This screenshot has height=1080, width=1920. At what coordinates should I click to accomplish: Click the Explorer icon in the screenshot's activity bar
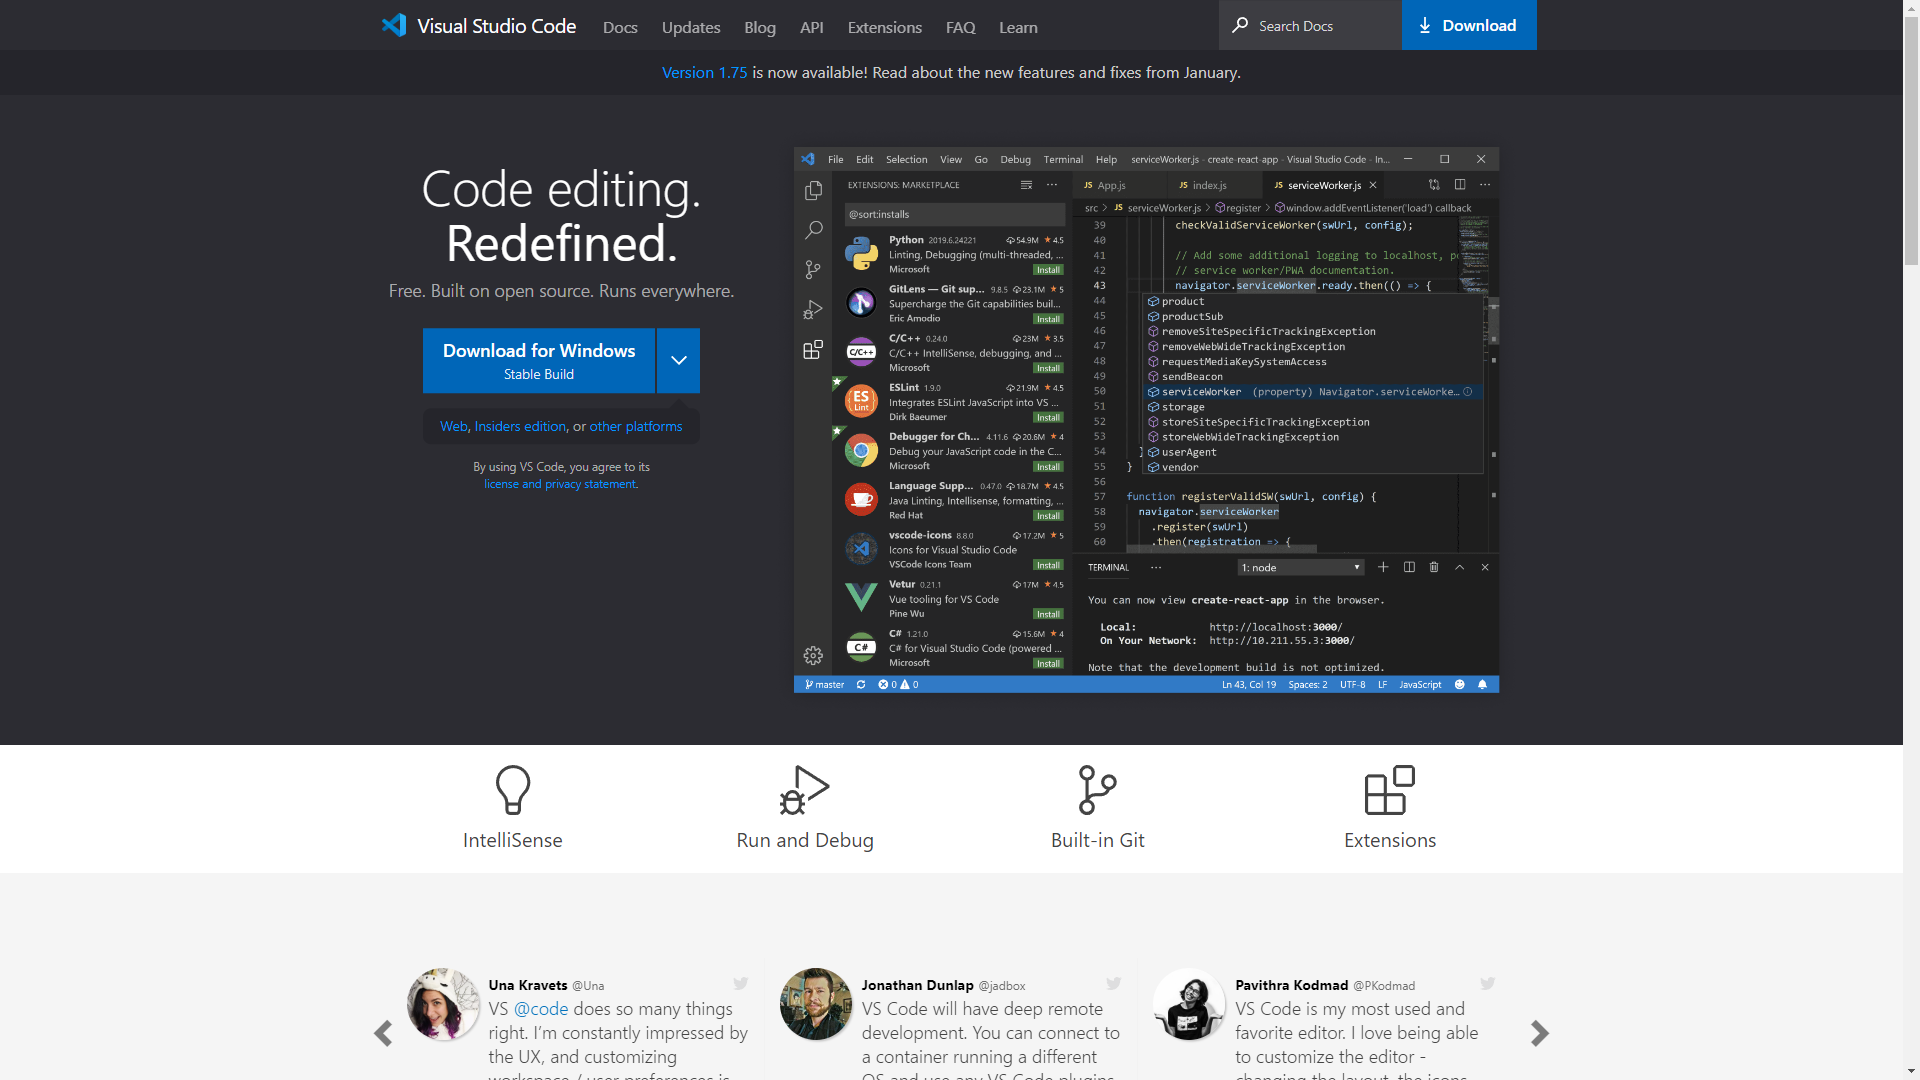[813, 190]
